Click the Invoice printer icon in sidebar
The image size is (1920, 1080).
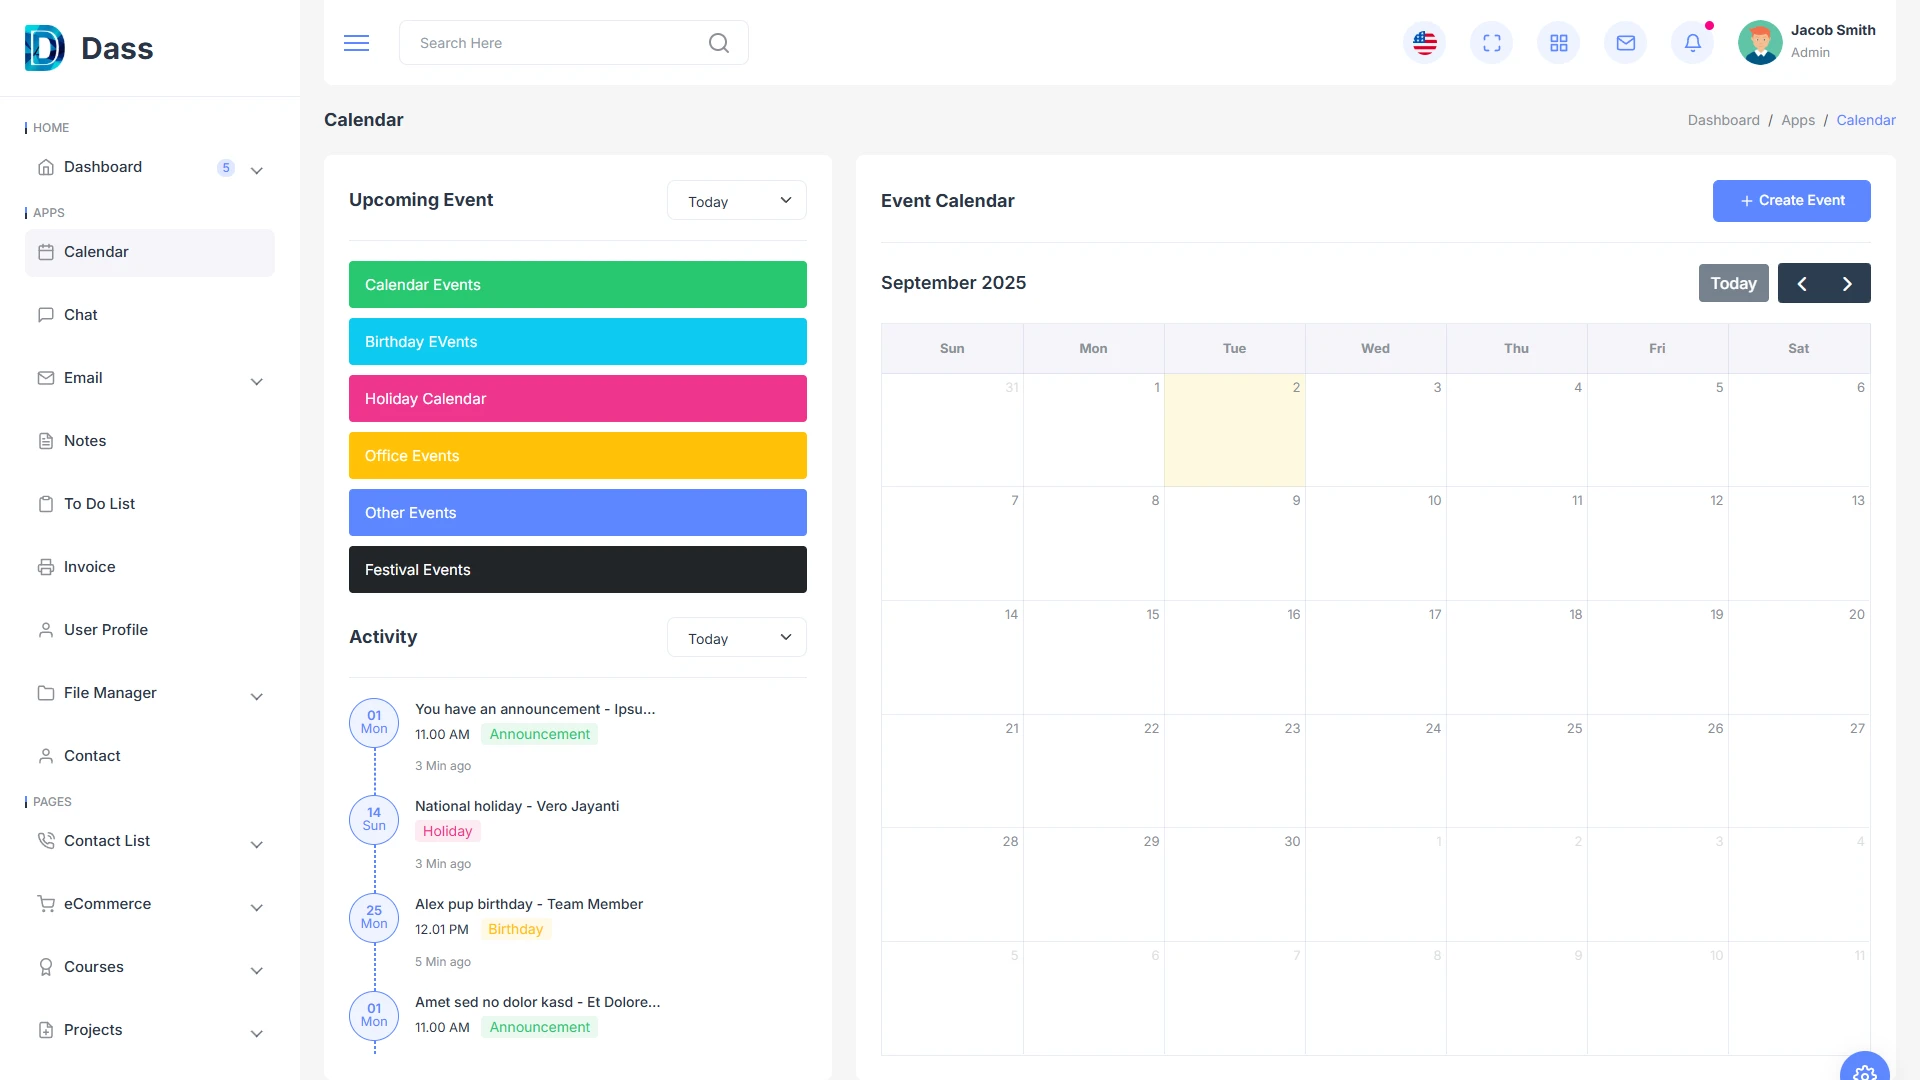tap(46, 567)
